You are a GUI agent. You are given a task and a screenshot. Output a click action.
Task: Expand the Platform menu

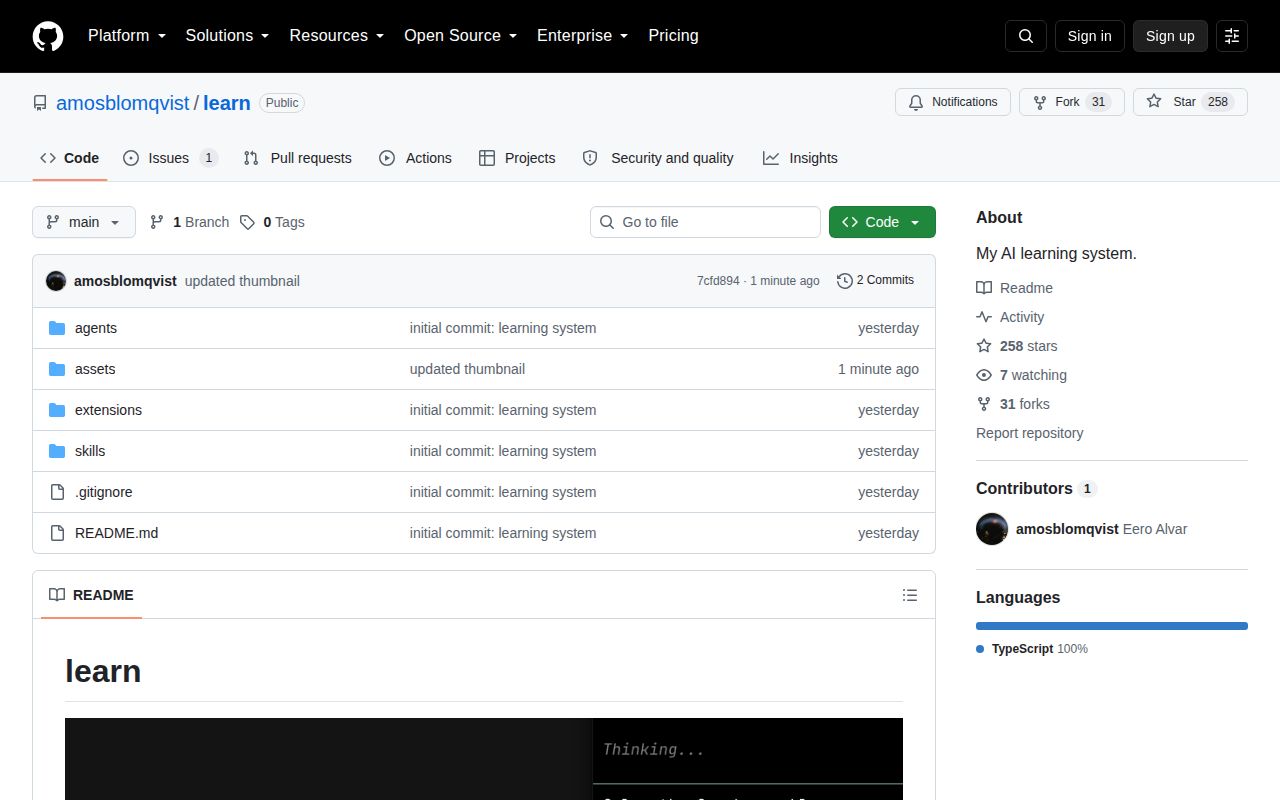tap(126, 36)
